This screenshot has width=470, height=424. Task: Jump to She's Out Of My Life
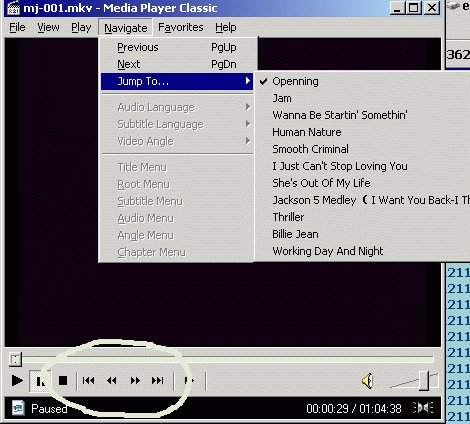click(x=363, y=183)
